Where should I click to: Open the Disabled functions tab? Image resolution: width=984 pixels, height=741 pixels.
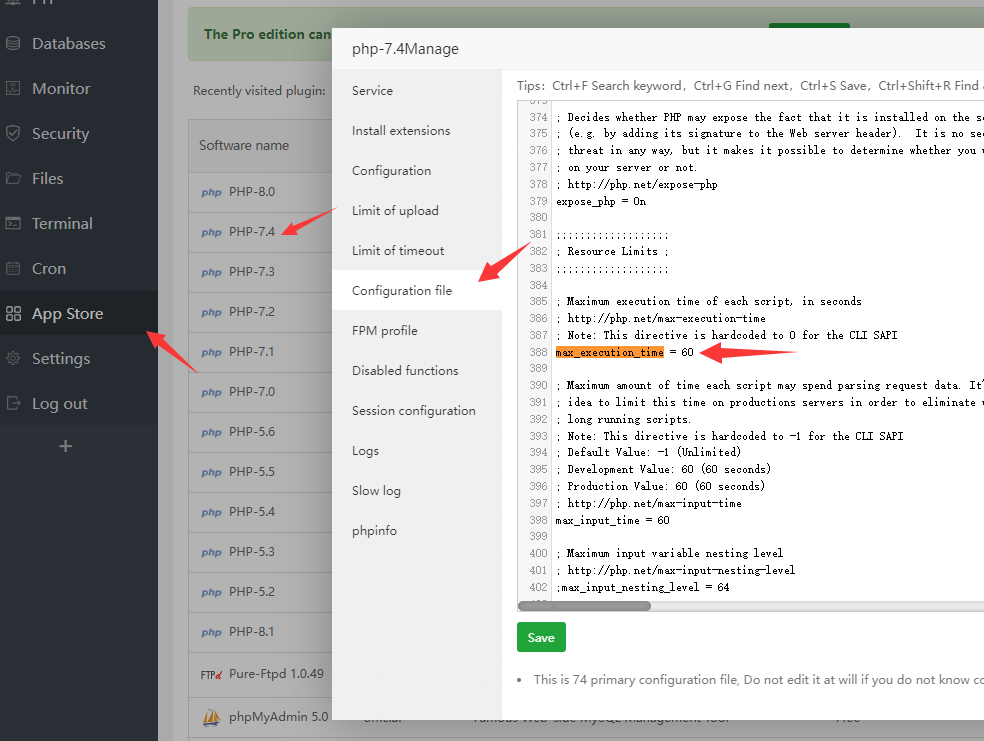click(417, 371)
